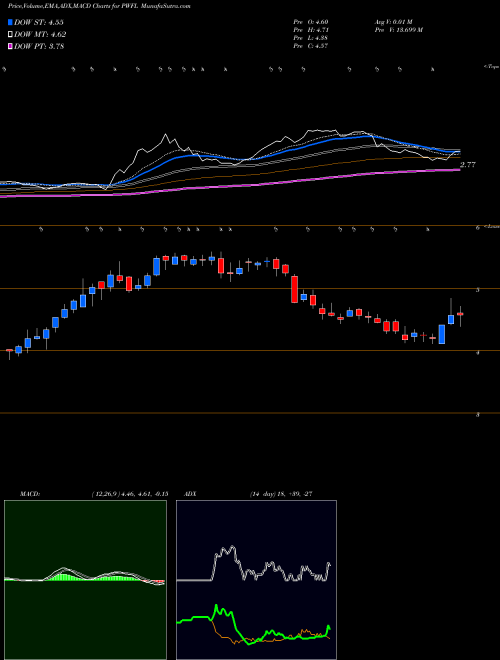Click ADX parameters '(14 day) 18, +39, -27'

click(279, 494)
